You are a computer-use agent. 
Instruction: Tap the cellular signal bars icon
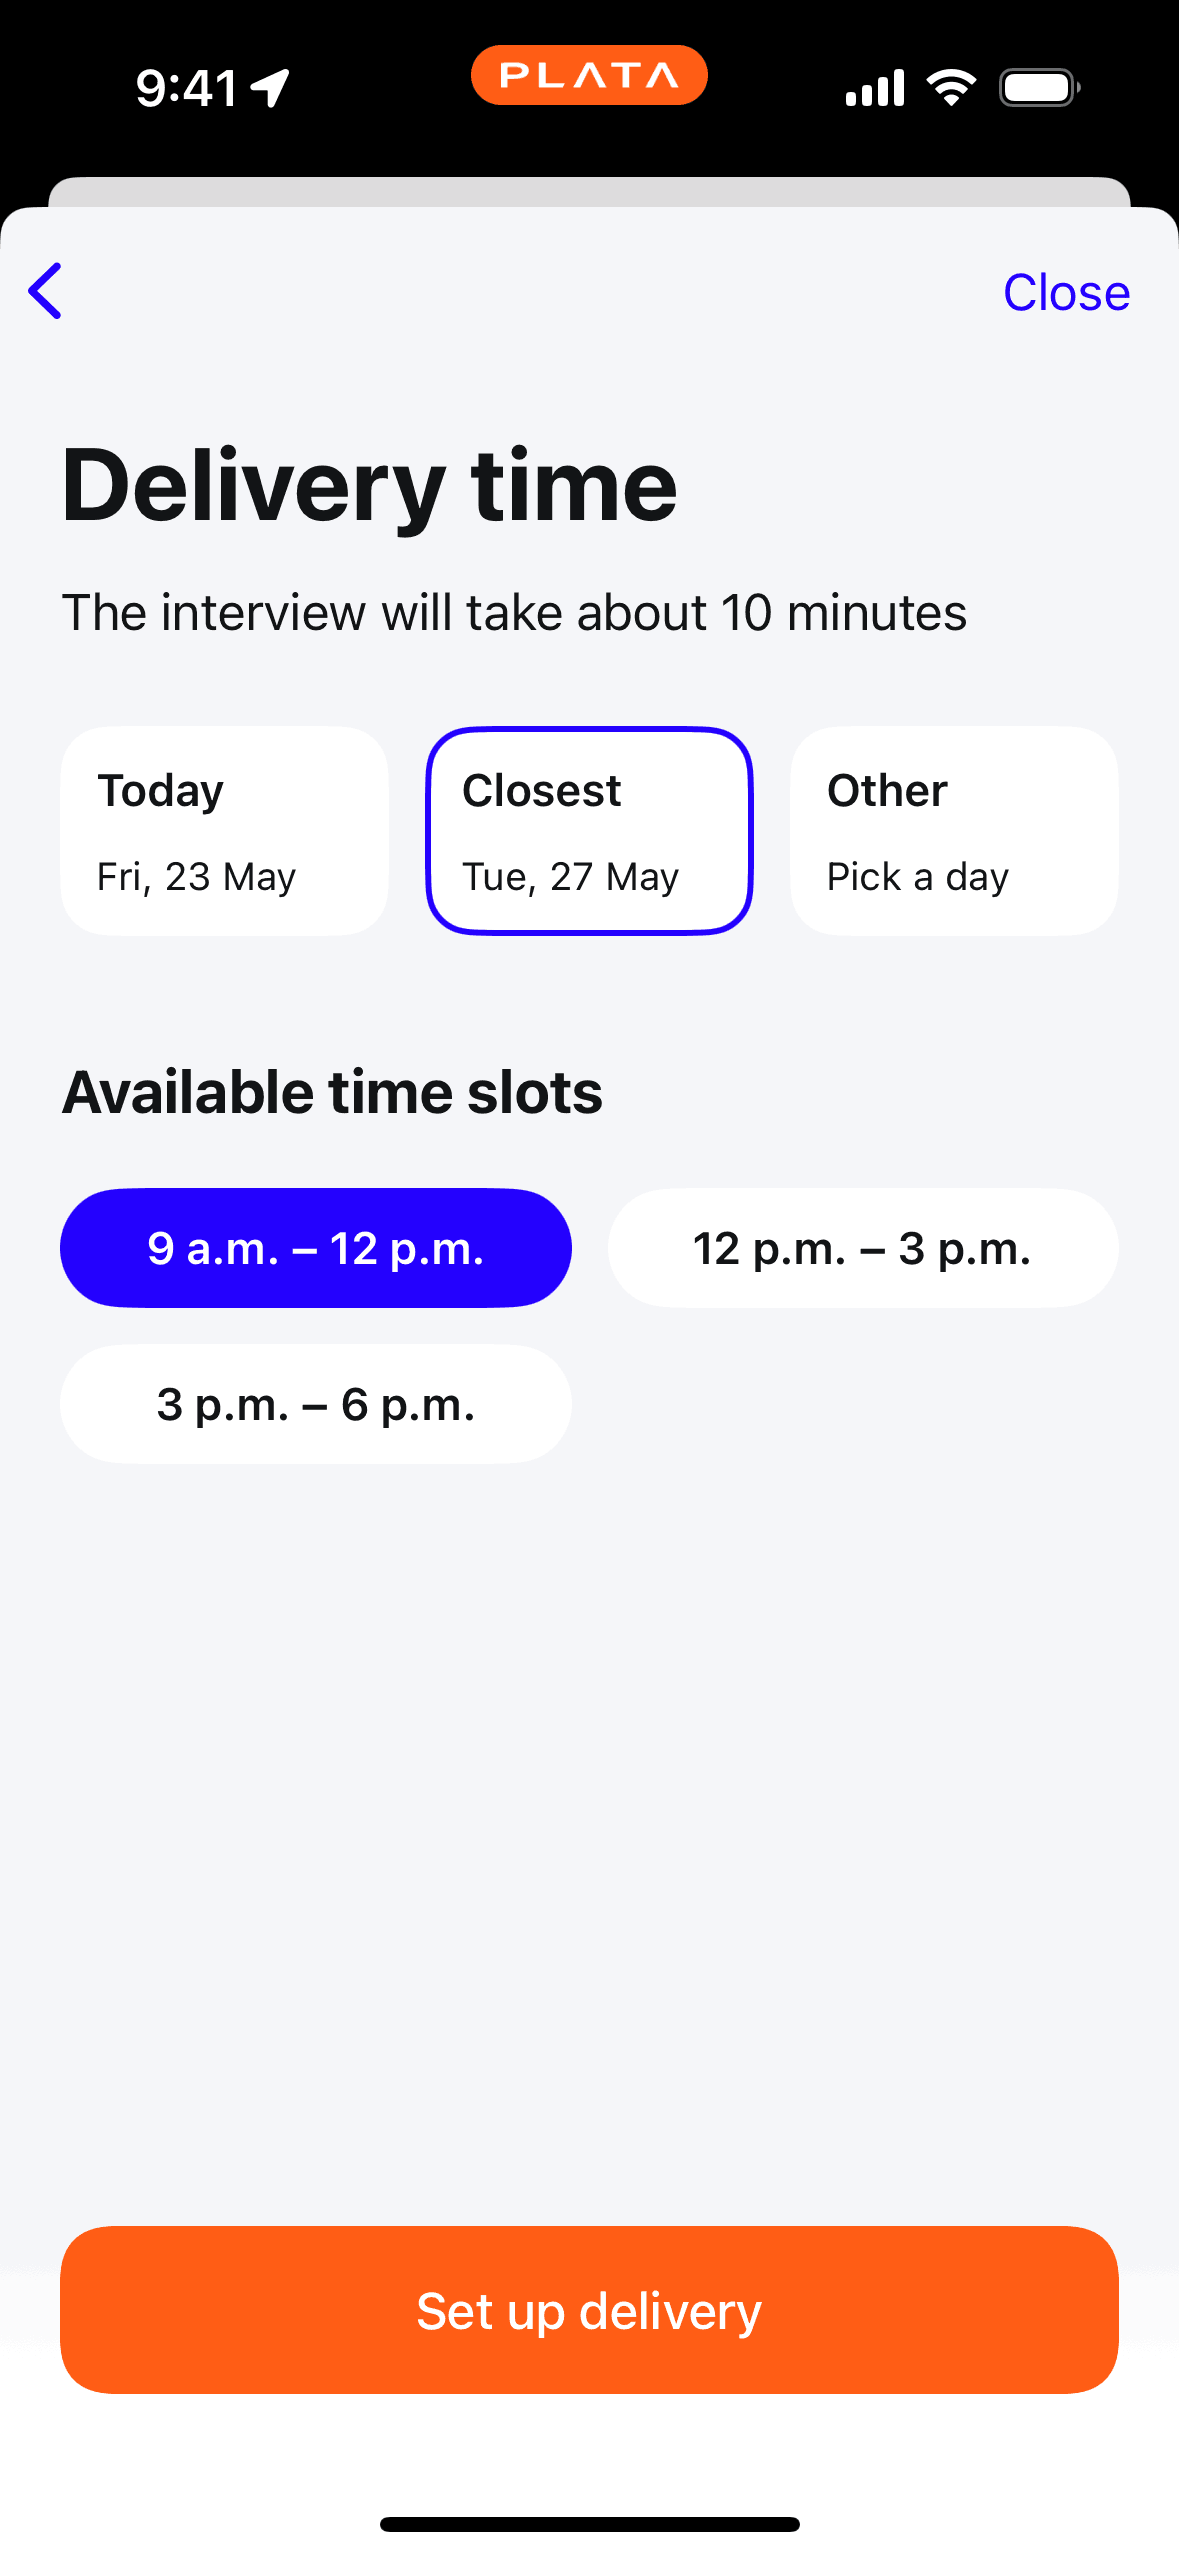click(x=874, y=87)
